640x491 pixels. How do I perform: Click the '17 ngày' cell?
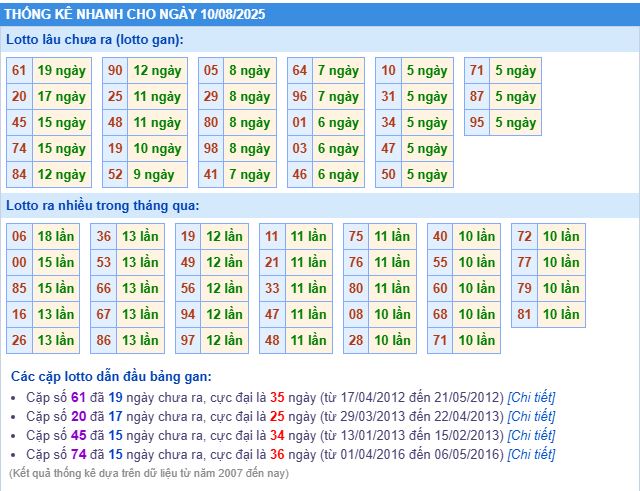(x=62, y=97)
